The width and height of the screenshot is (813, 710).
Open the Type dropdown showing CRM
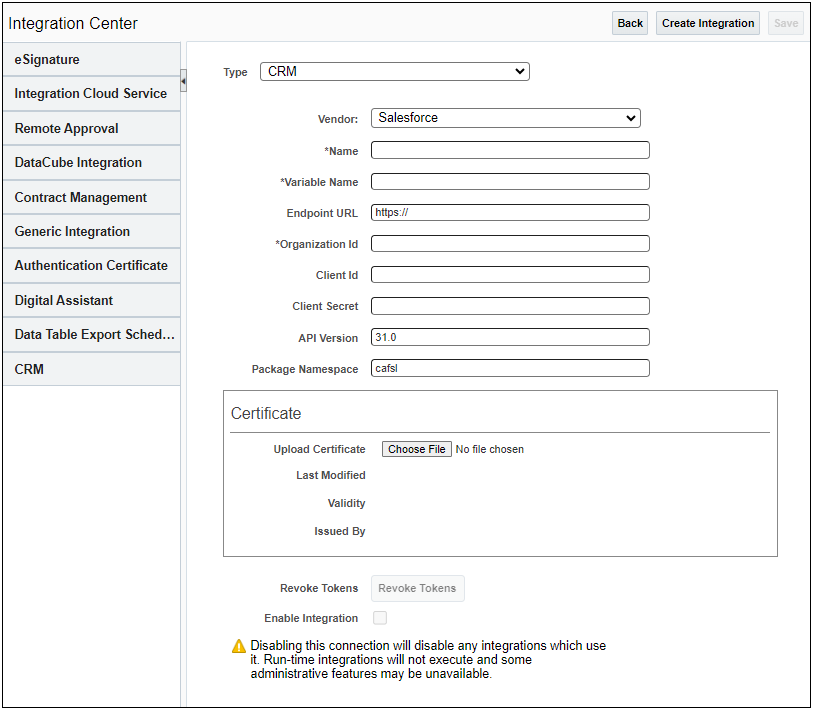[x=394, y=71]
